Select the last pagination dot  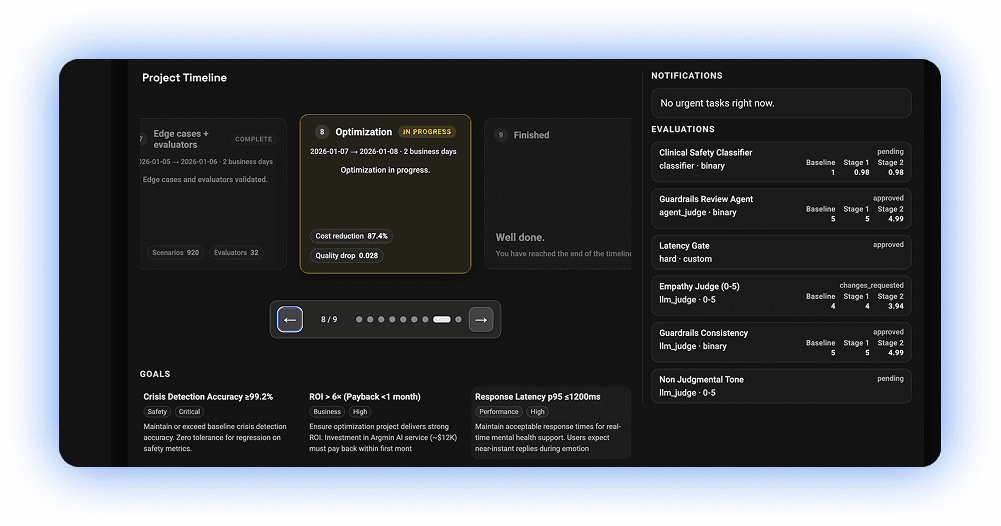pyautogui.click(x=458, y=319)
